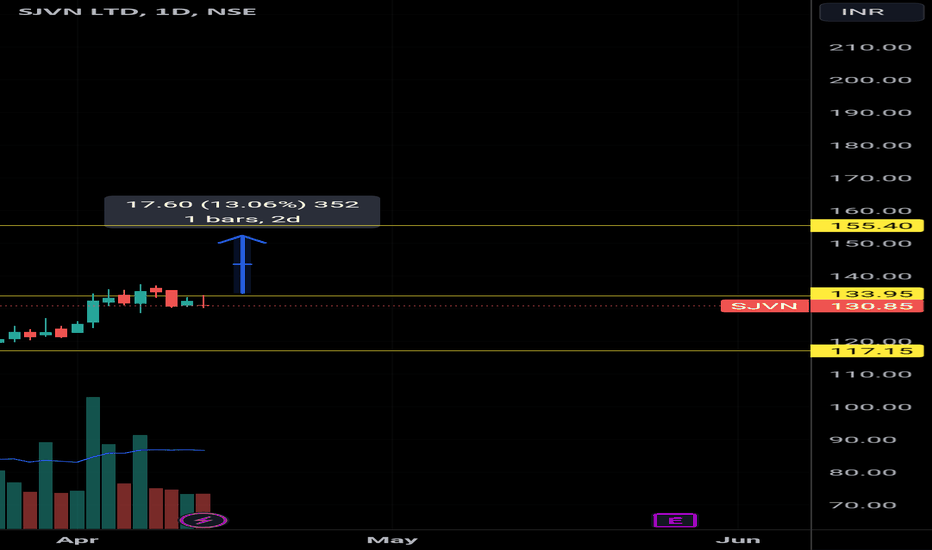Click the 210.00 price axis label

click(x=870, y=48)
